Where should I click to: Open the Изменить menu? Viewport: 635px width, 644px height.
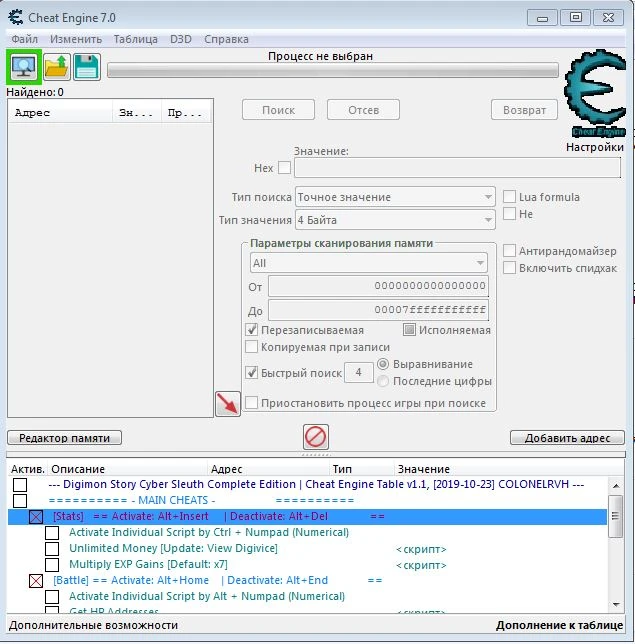(76, 39)
